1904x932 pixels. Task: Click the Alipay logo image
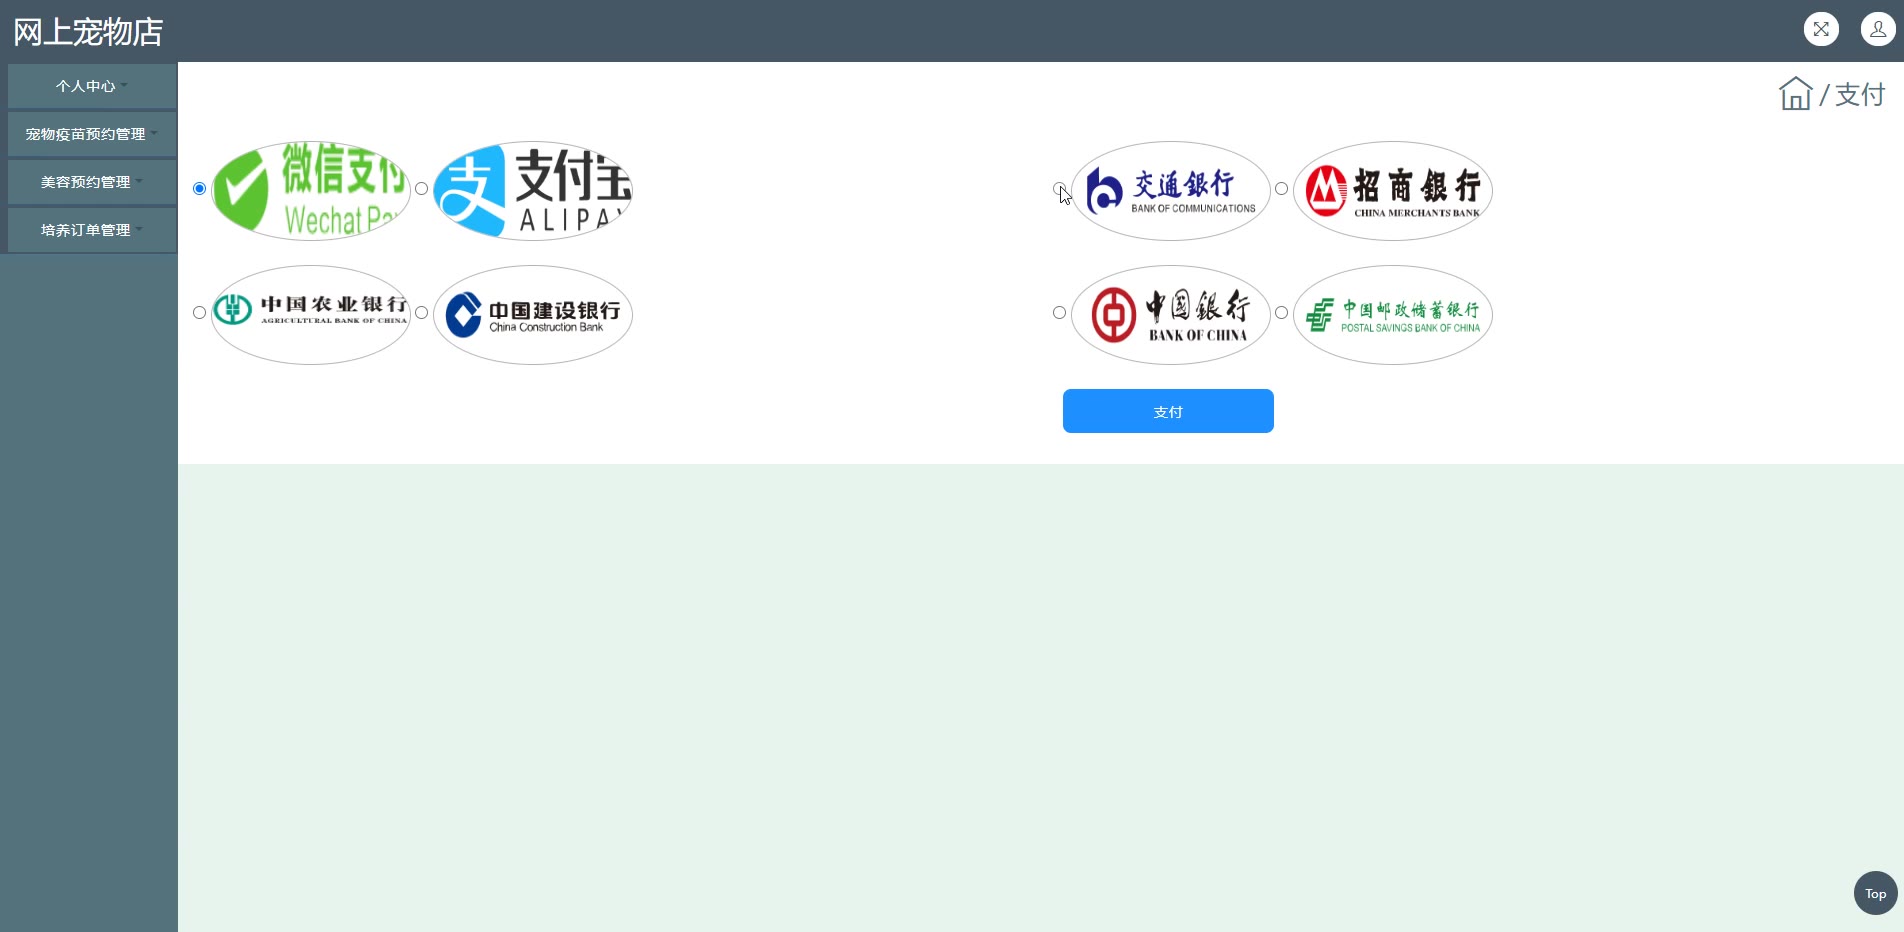click(533, 190)
